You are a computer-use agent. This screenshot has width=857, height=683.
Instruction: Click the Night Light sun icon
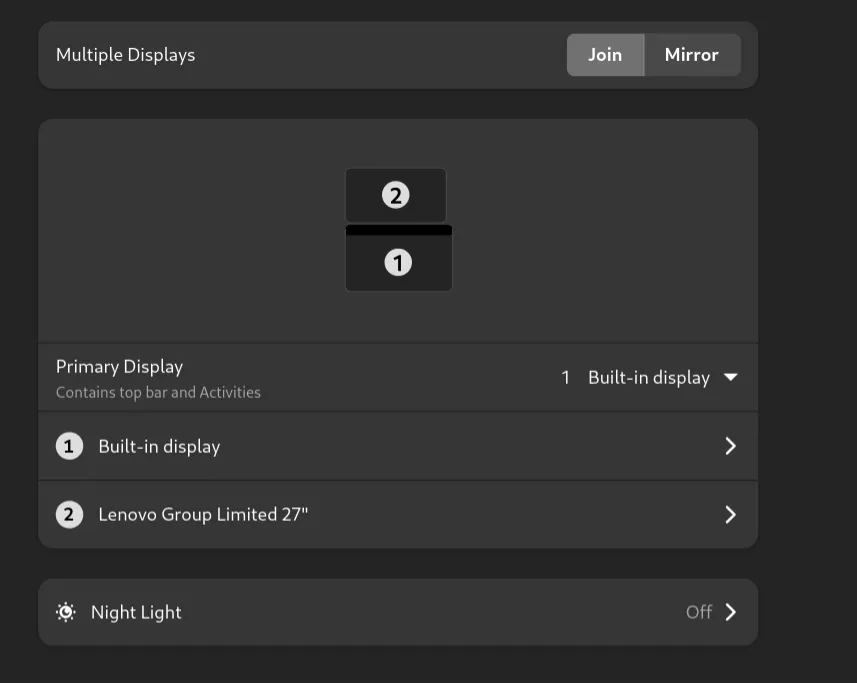[x=66, y=612]
